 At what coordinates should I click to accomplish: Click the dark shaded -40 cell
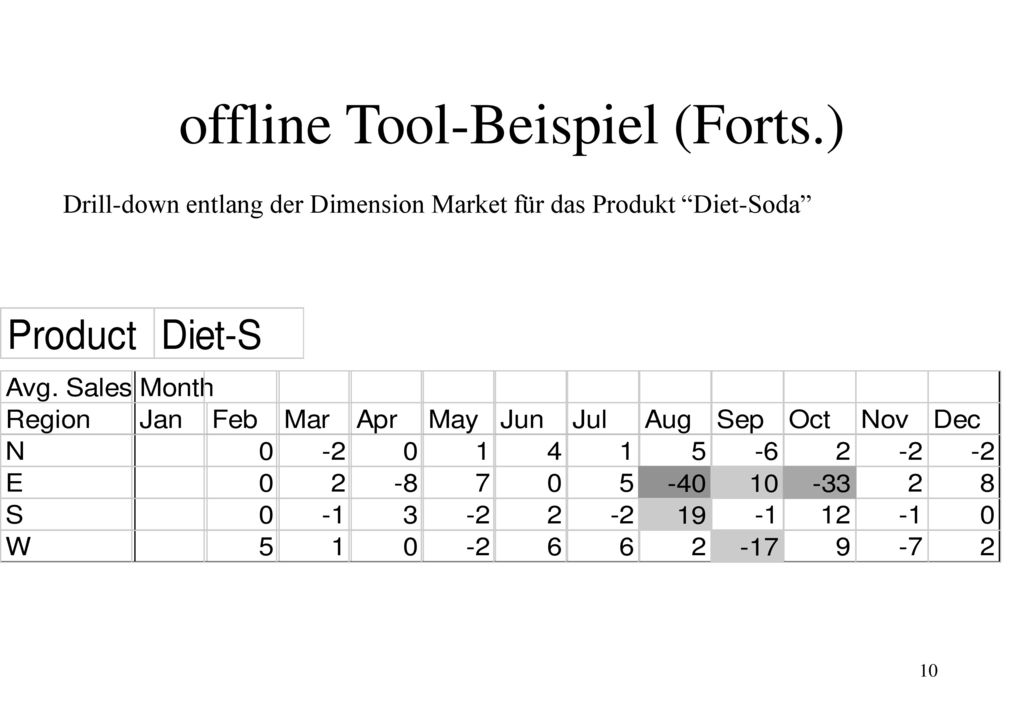click(675, 483)
